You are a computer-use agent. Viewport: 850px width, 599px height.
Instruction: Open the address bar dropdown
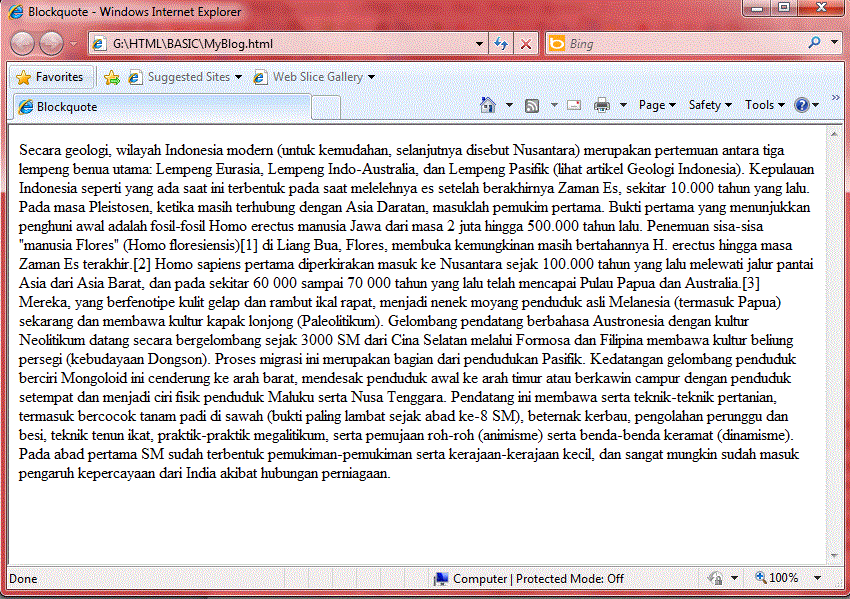point(479,43)
